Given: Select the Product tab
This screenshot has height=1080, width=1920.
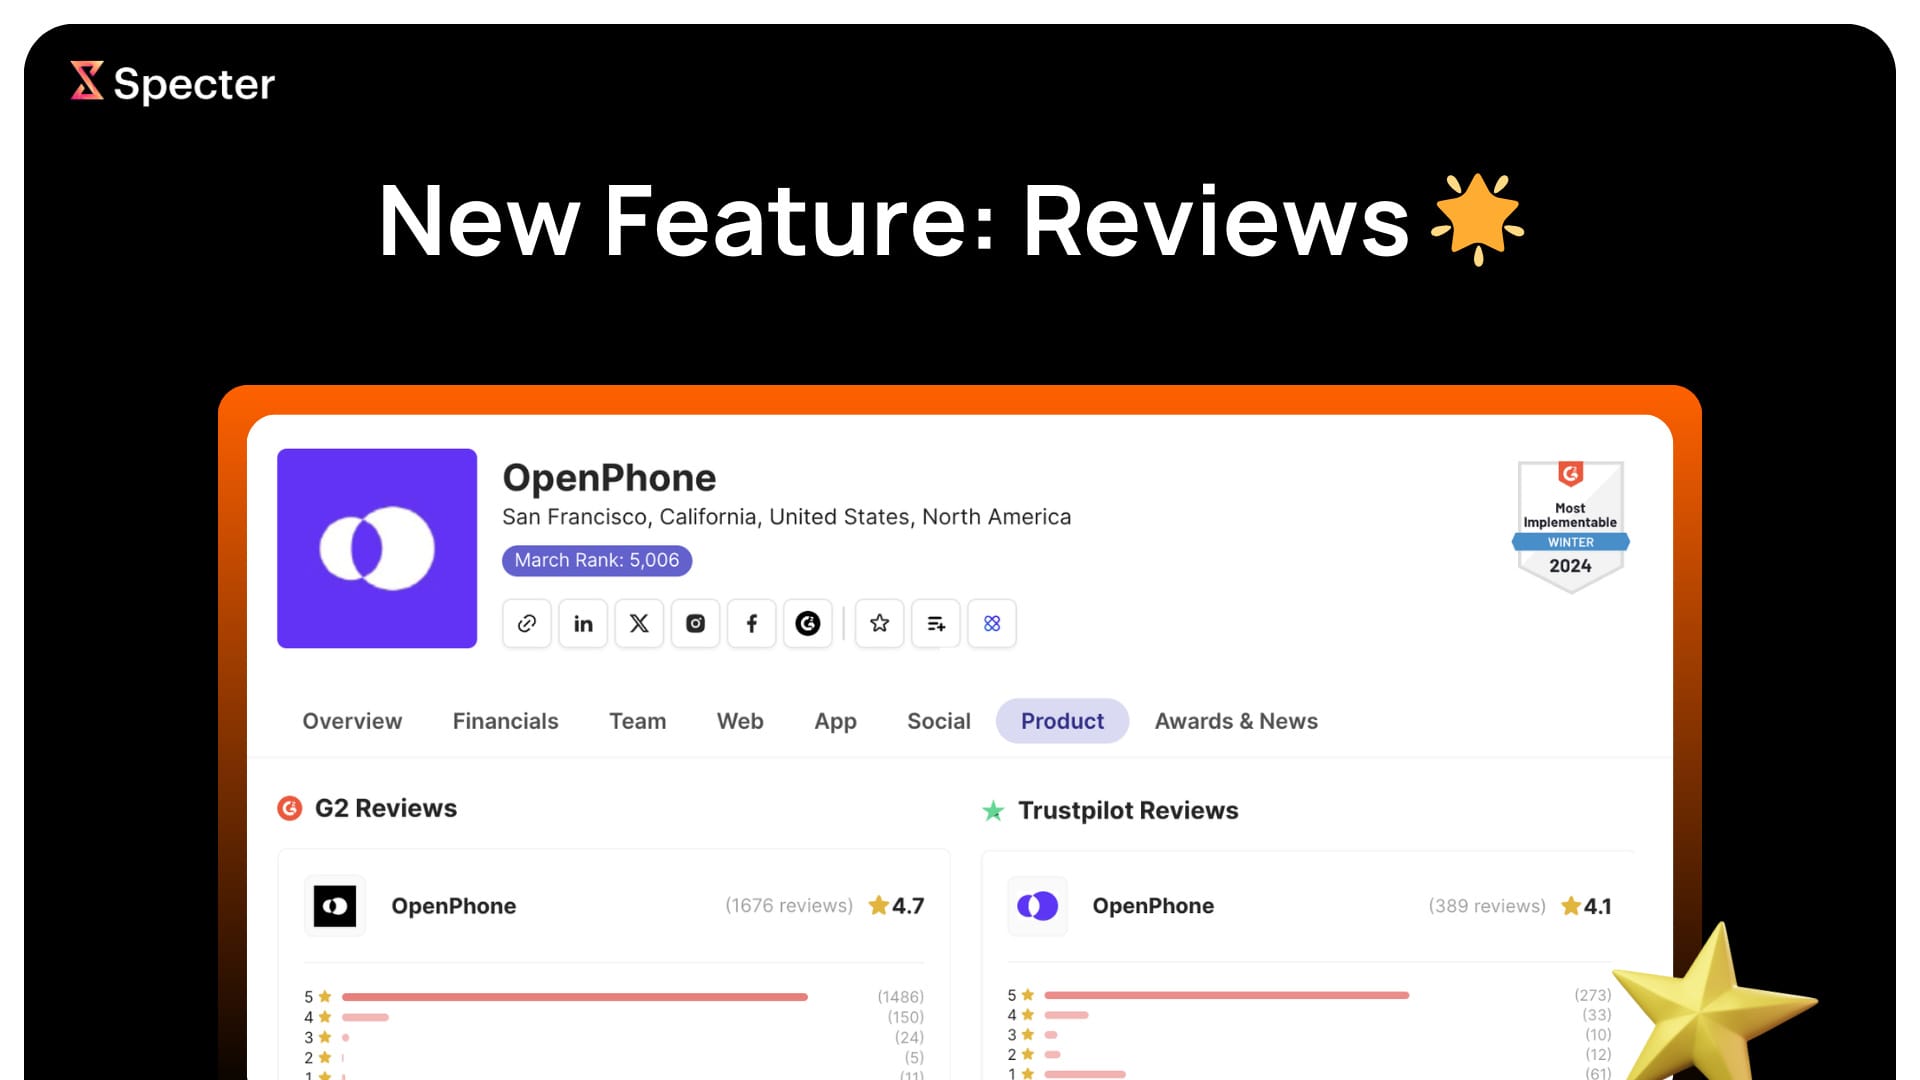Looking at the screenshot, I should point(1062,720).
